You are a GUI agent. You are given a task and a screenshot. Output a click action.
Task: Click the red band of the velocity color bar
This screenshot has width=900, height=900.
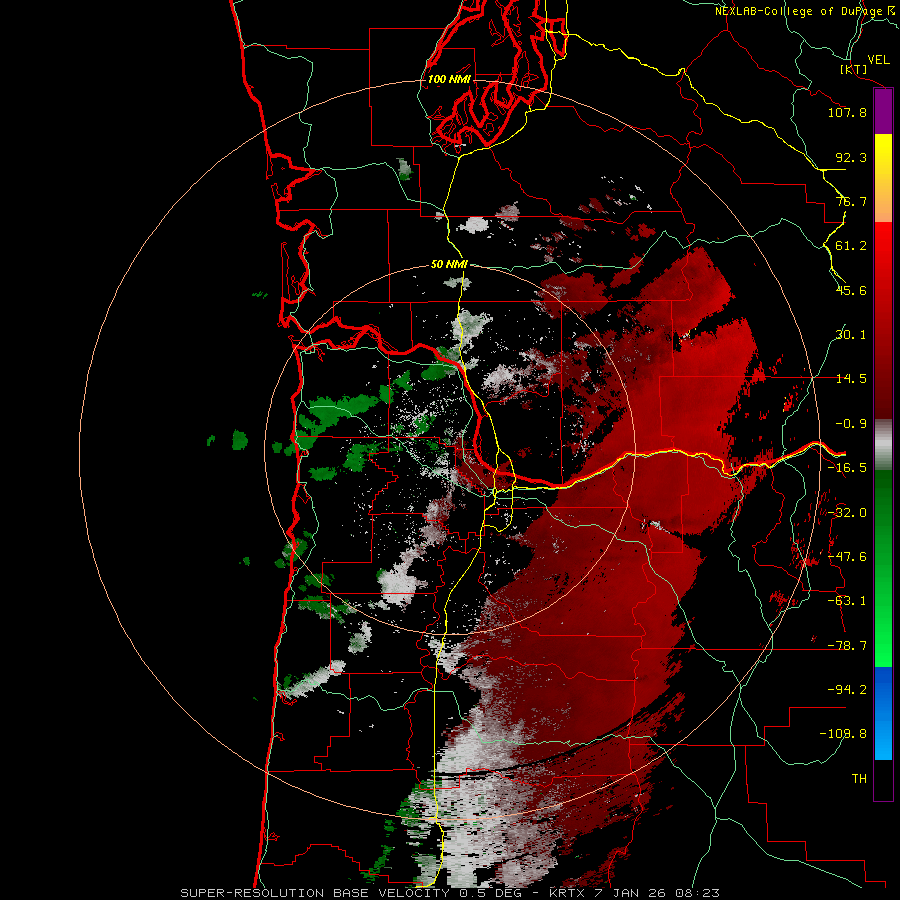click(883, 320)
